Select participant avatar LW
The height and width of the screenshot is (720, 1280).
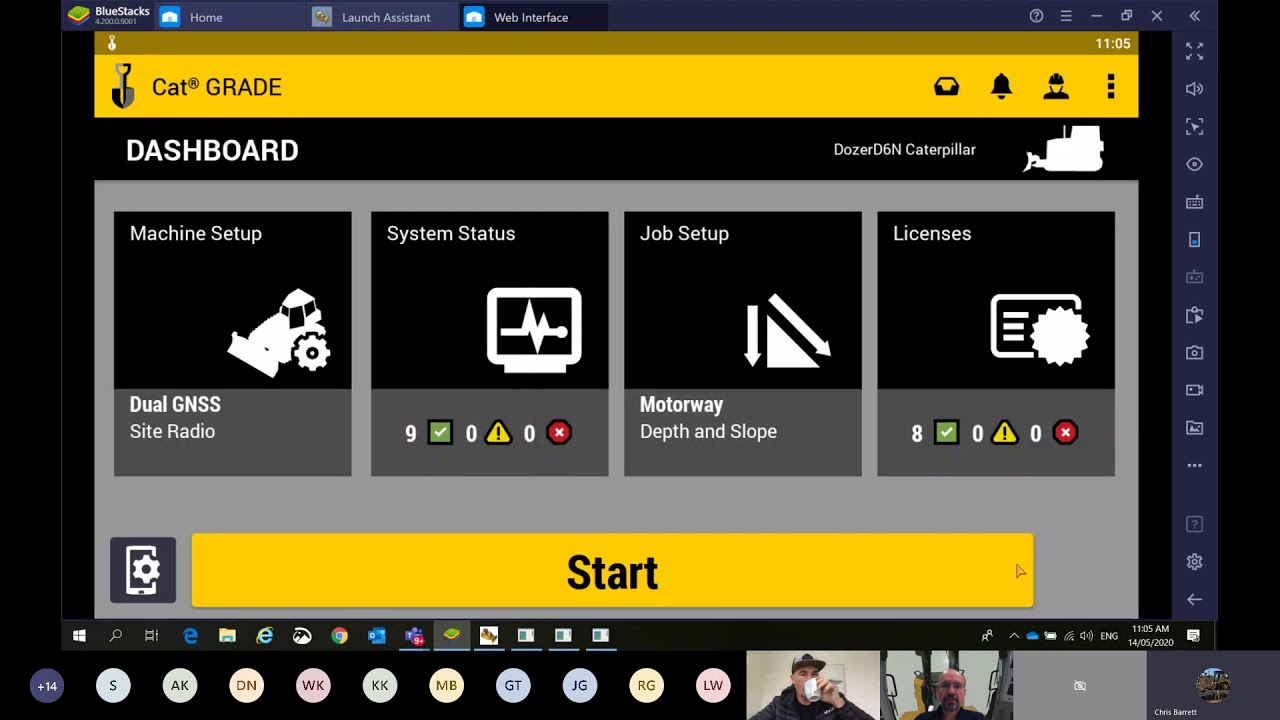pyautogui.click(x=713, y=685)
